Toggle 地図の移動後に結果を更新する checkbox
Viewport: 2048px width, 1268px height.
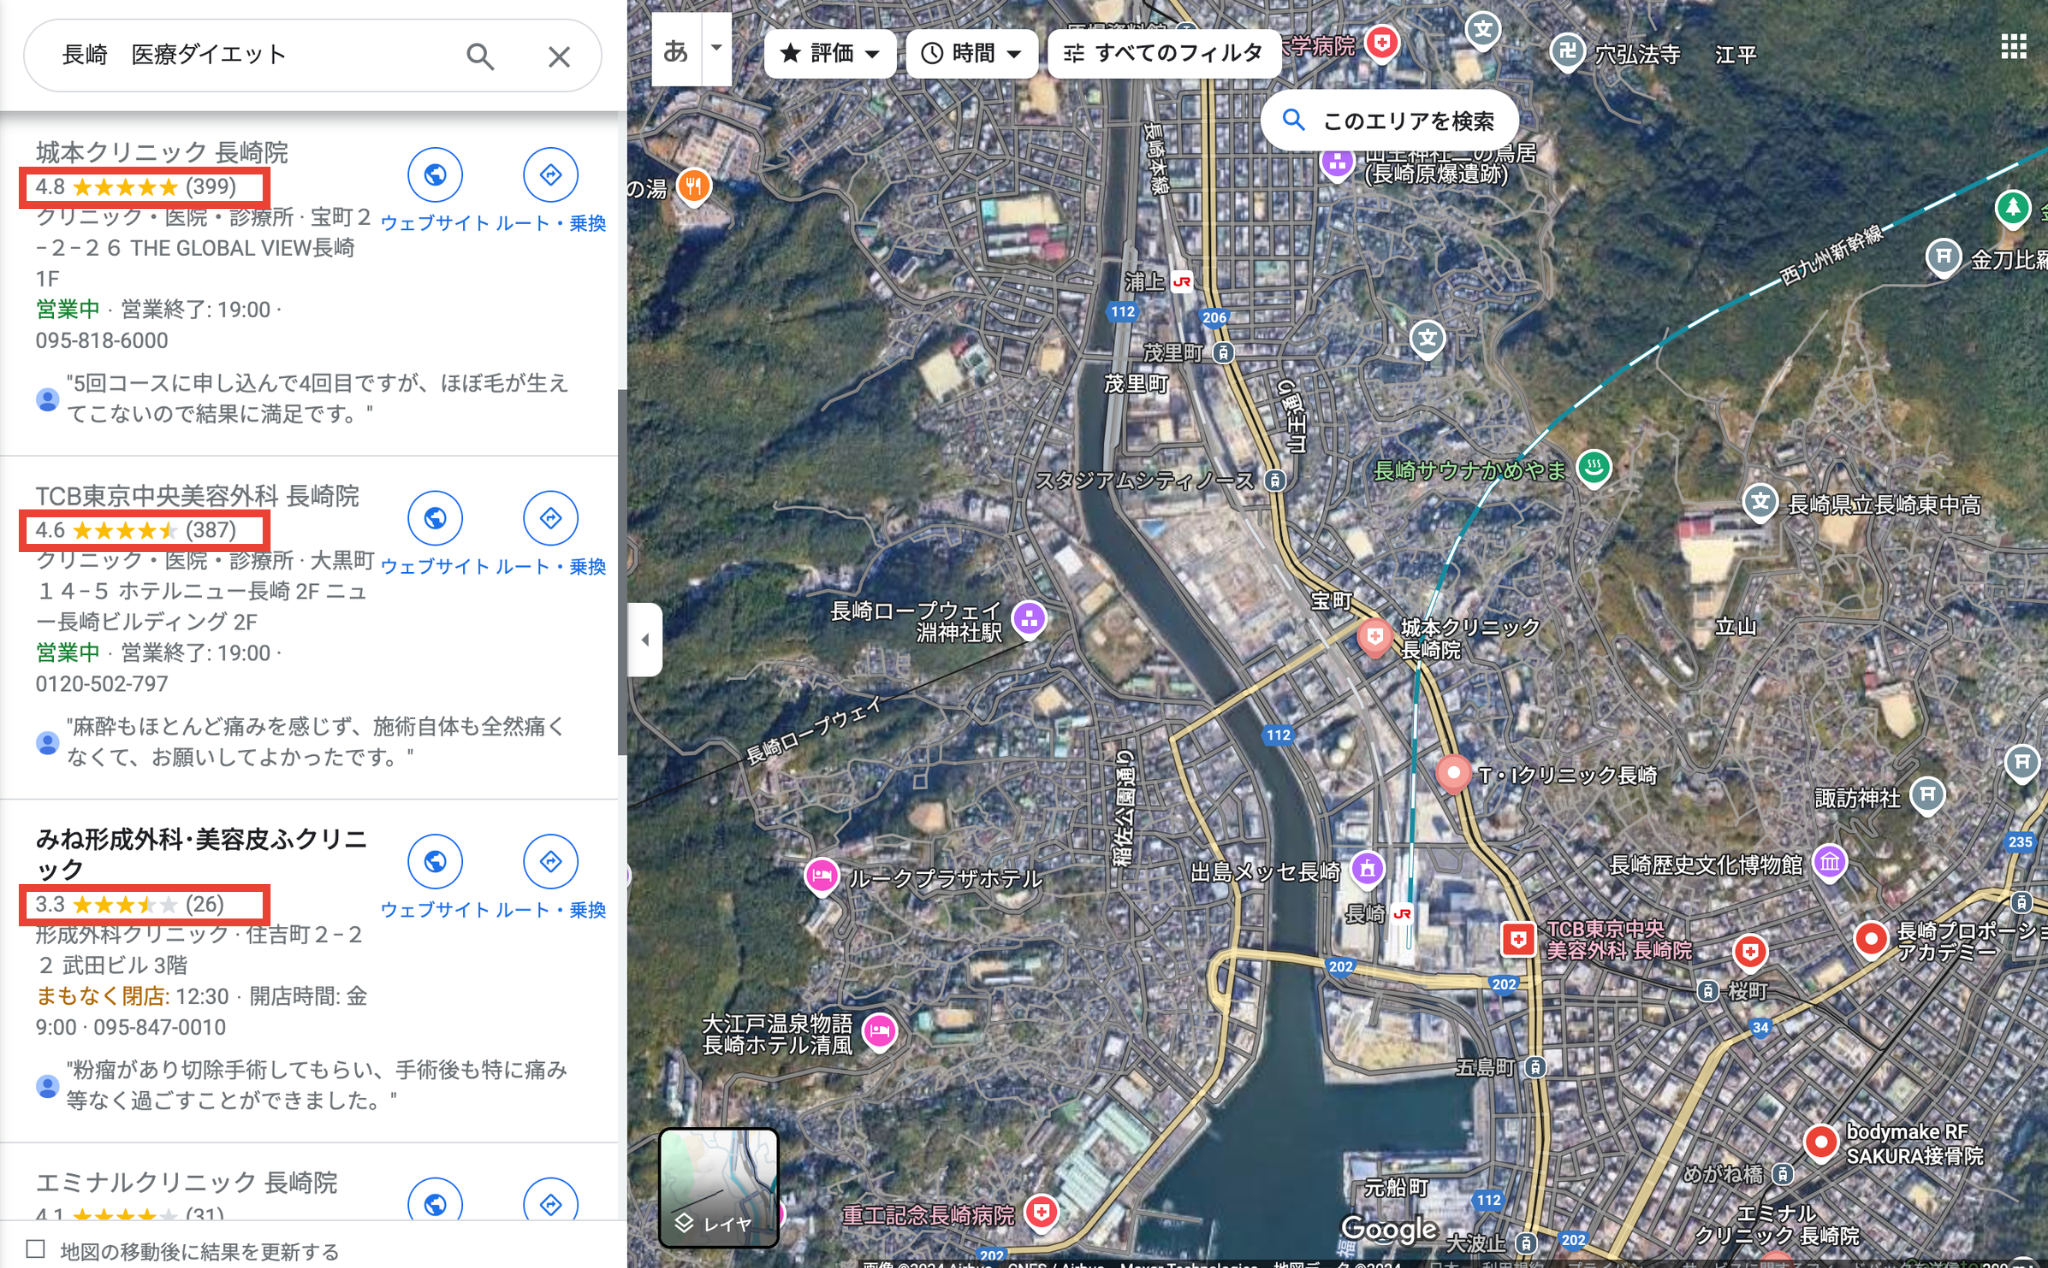[36, 1249]
